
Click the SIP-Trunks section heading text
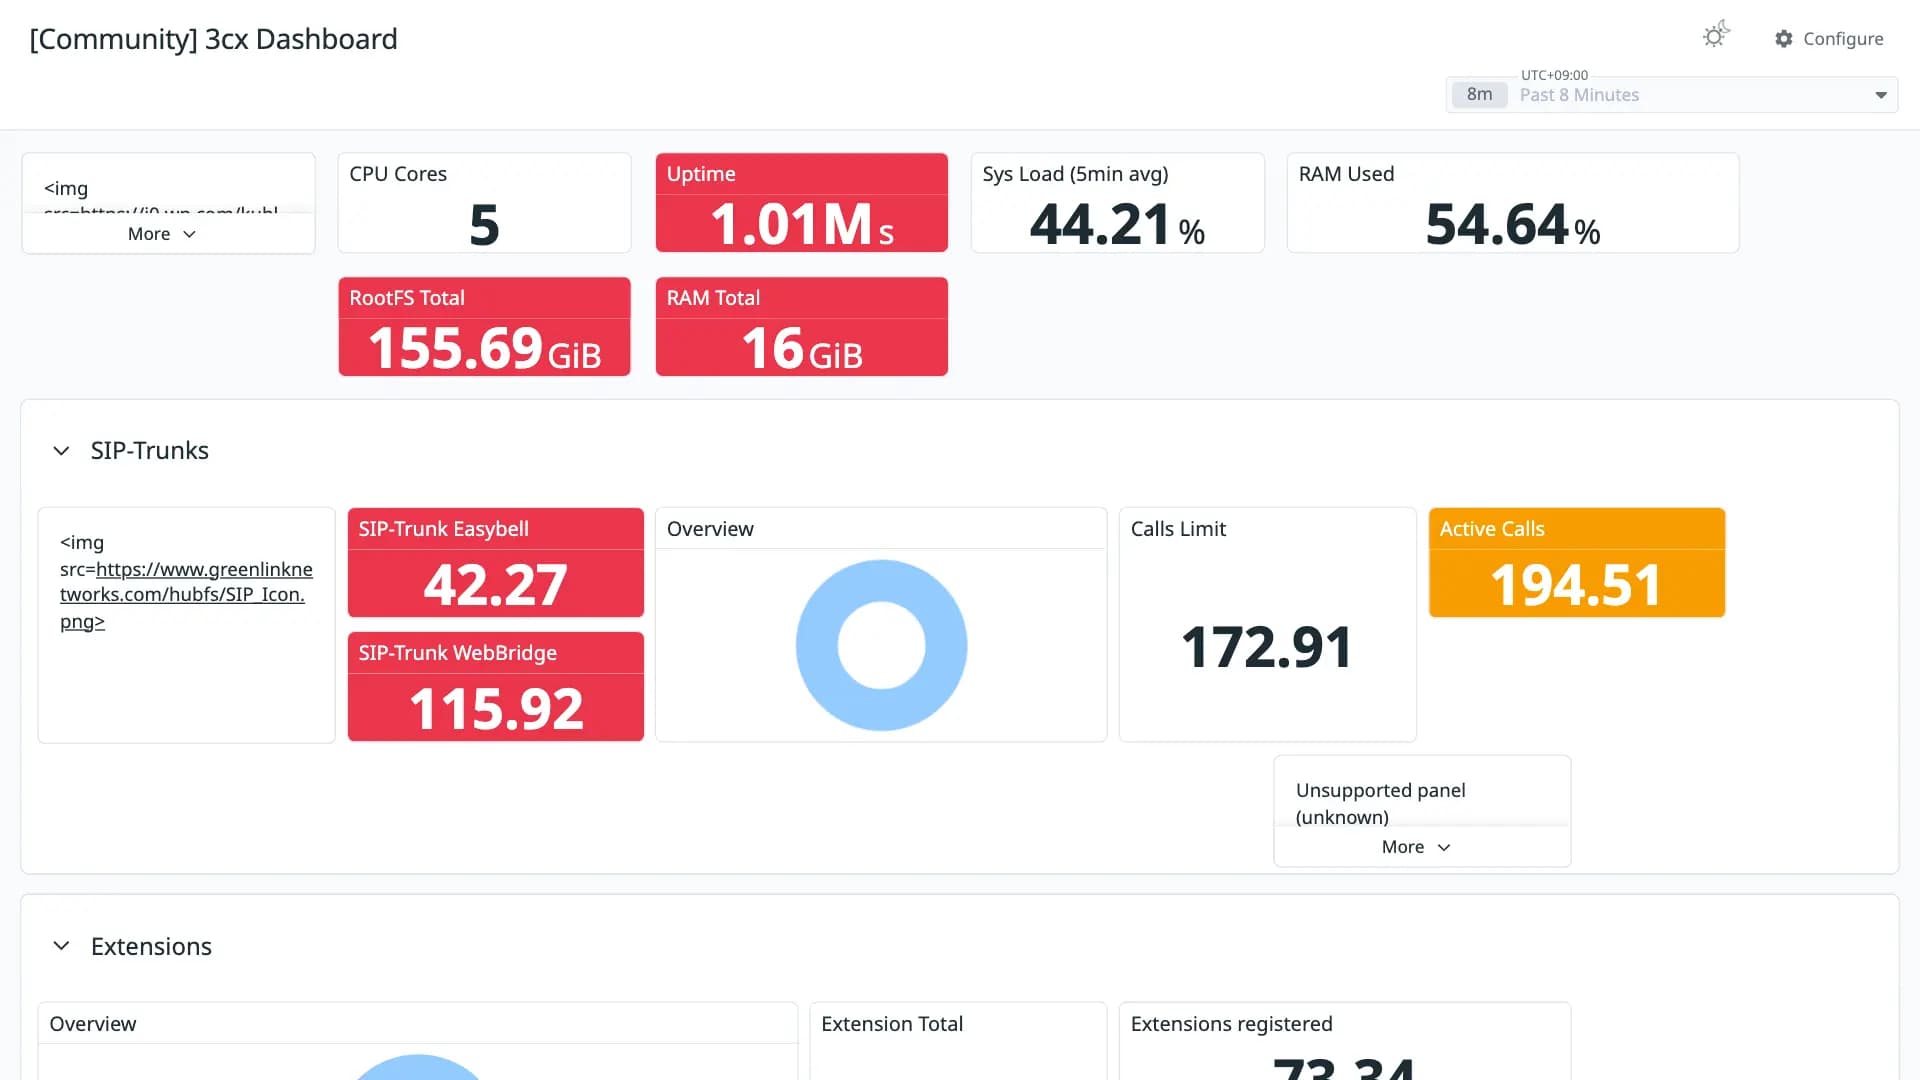(x=150, y=451)
